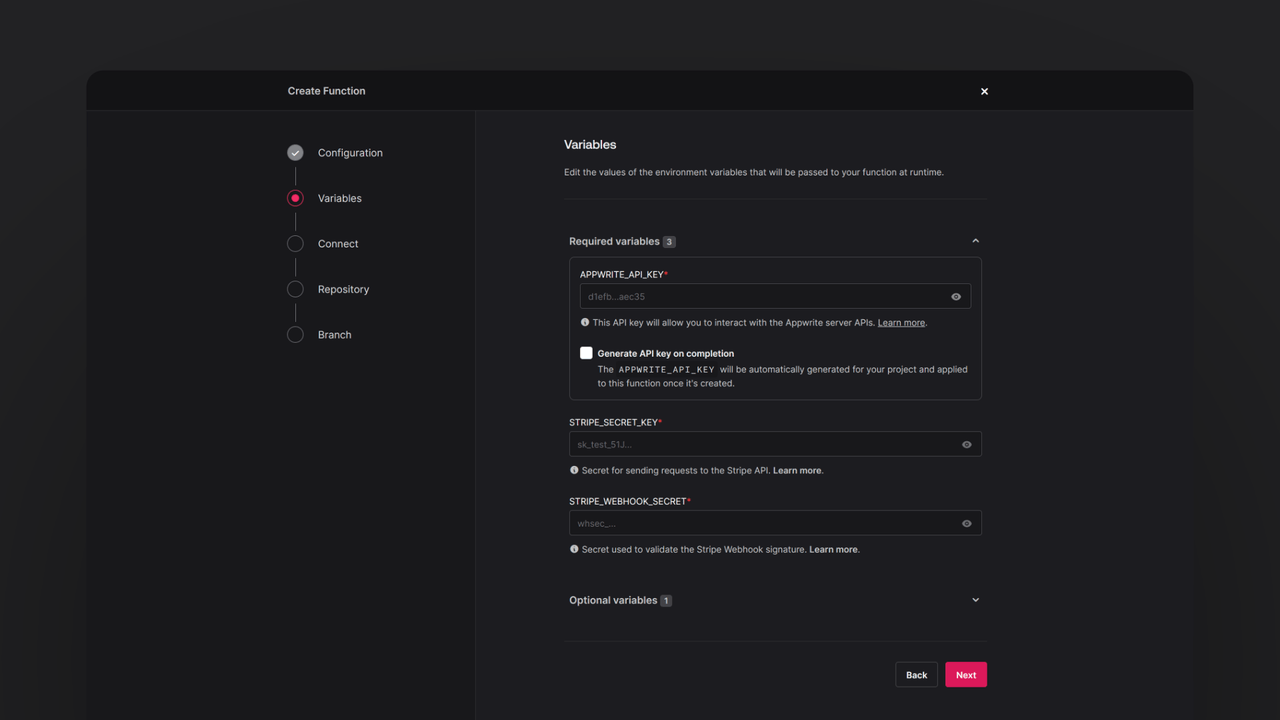Click the Optional variables heading text
The height and width of the screenshot is (720, 1280).
(x=613, y=600)
